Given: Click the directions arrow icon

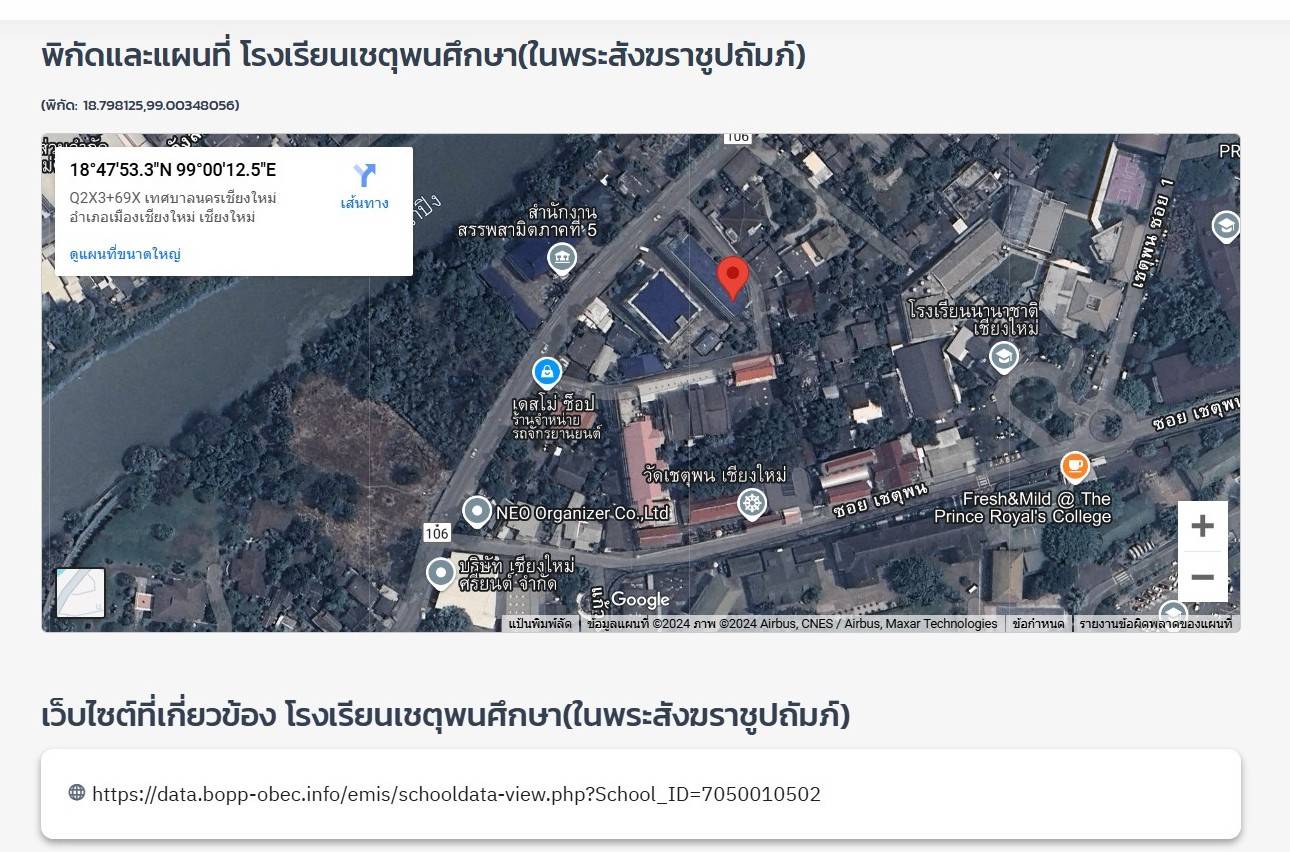Looking at the screenshot, I should click(364, 176).
